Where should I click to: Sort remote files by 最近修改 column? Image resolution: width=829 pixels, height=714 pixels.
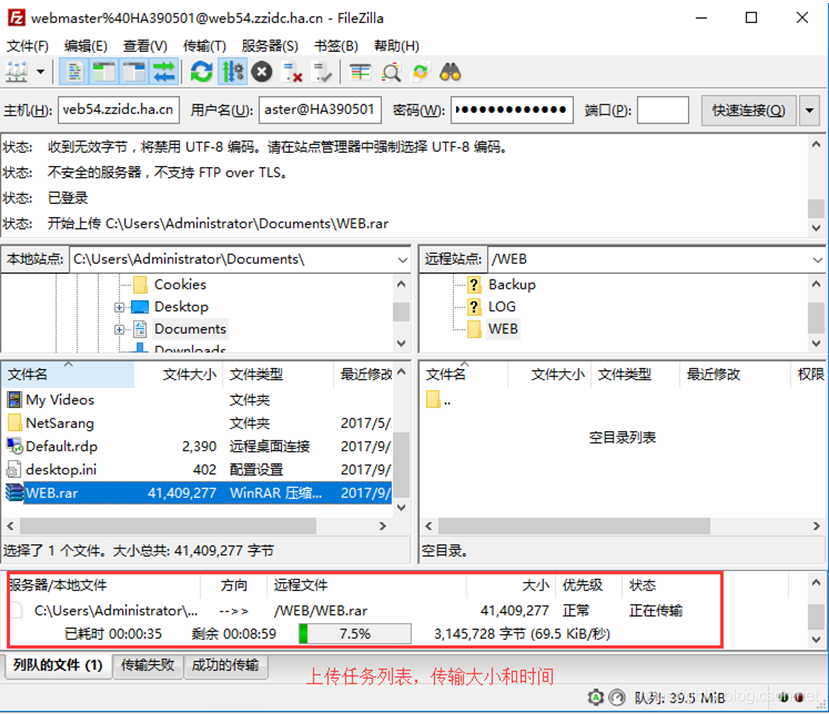(x=734, y=374)
